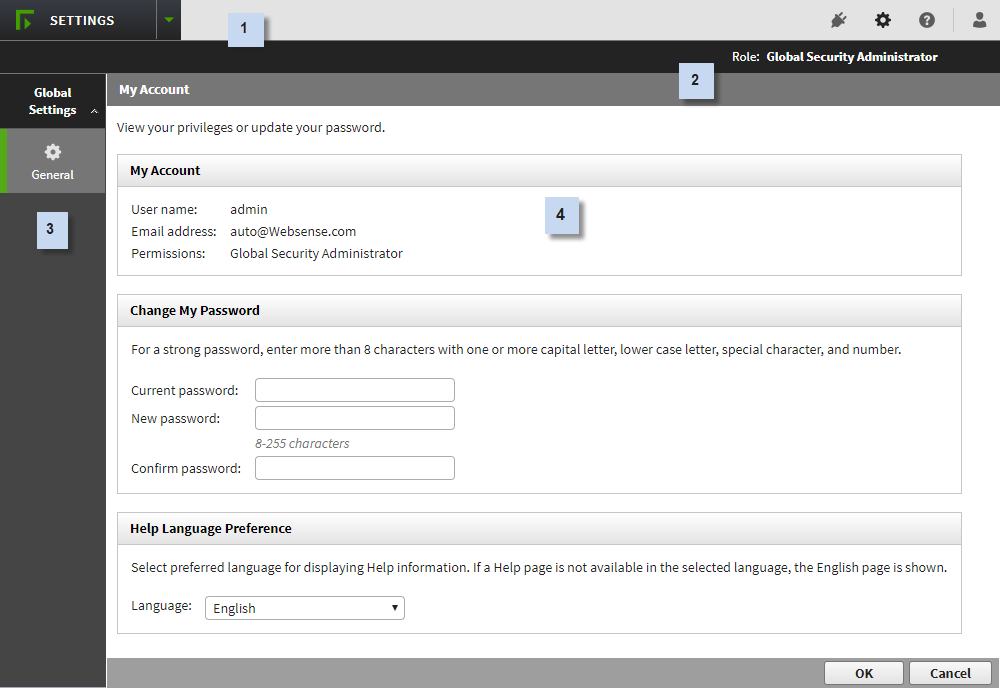The width and height of the screenshot is (1000, 689).
Task: Open the Language dropdown showing English
Action: 305,608
